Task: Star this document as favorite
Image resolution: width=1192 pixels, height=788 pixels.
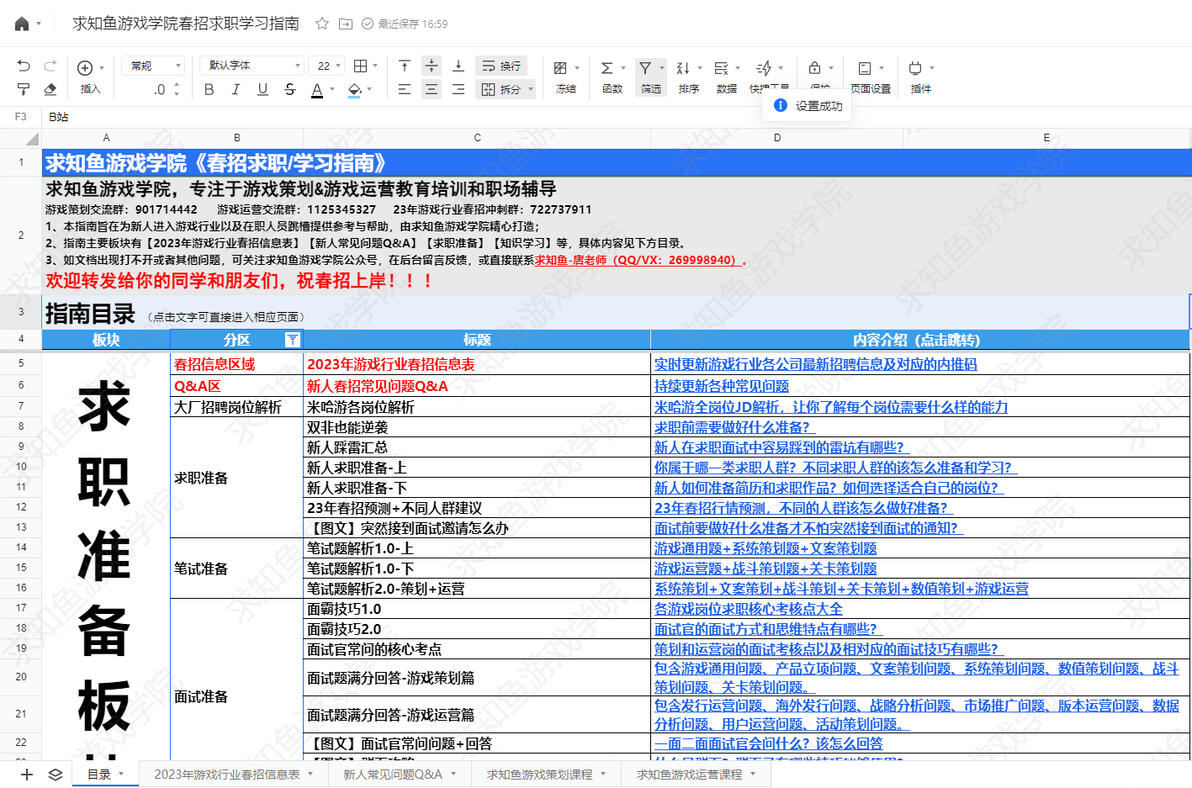Action: point(322,24)
